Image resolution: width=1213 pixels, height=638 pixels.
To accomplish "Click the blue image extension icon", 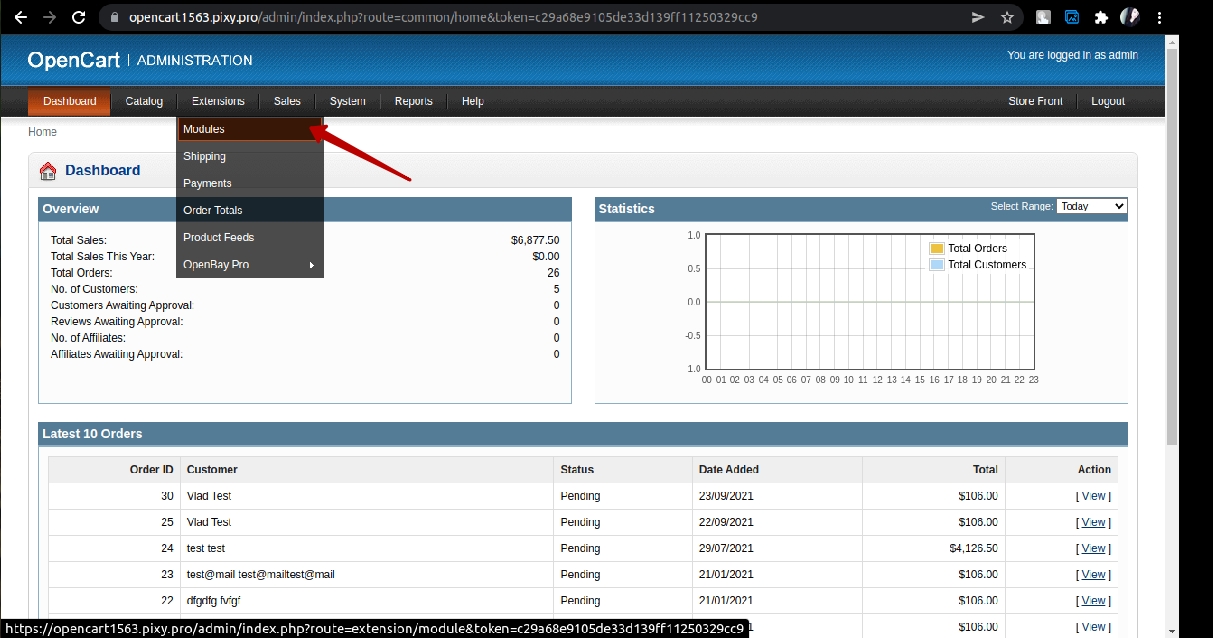I will 1072,17.
